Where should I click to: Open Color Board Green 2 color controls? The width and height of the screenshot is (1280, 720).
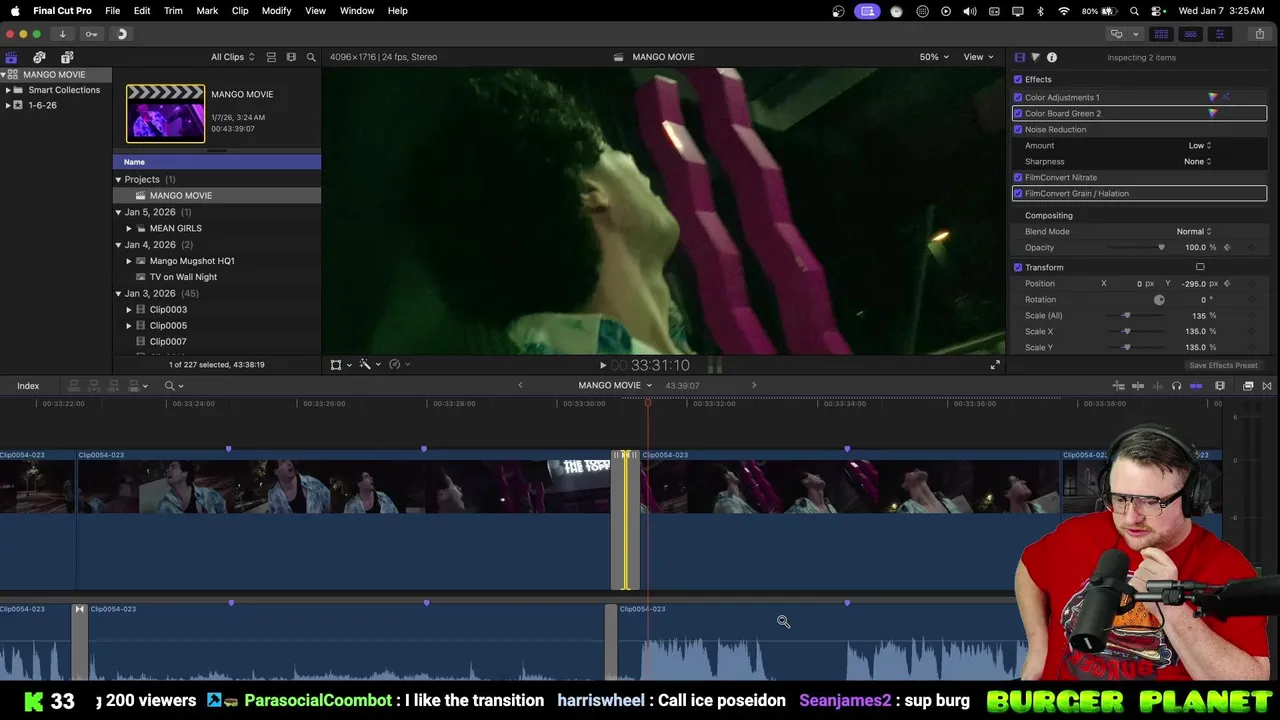click(1213, 113)
